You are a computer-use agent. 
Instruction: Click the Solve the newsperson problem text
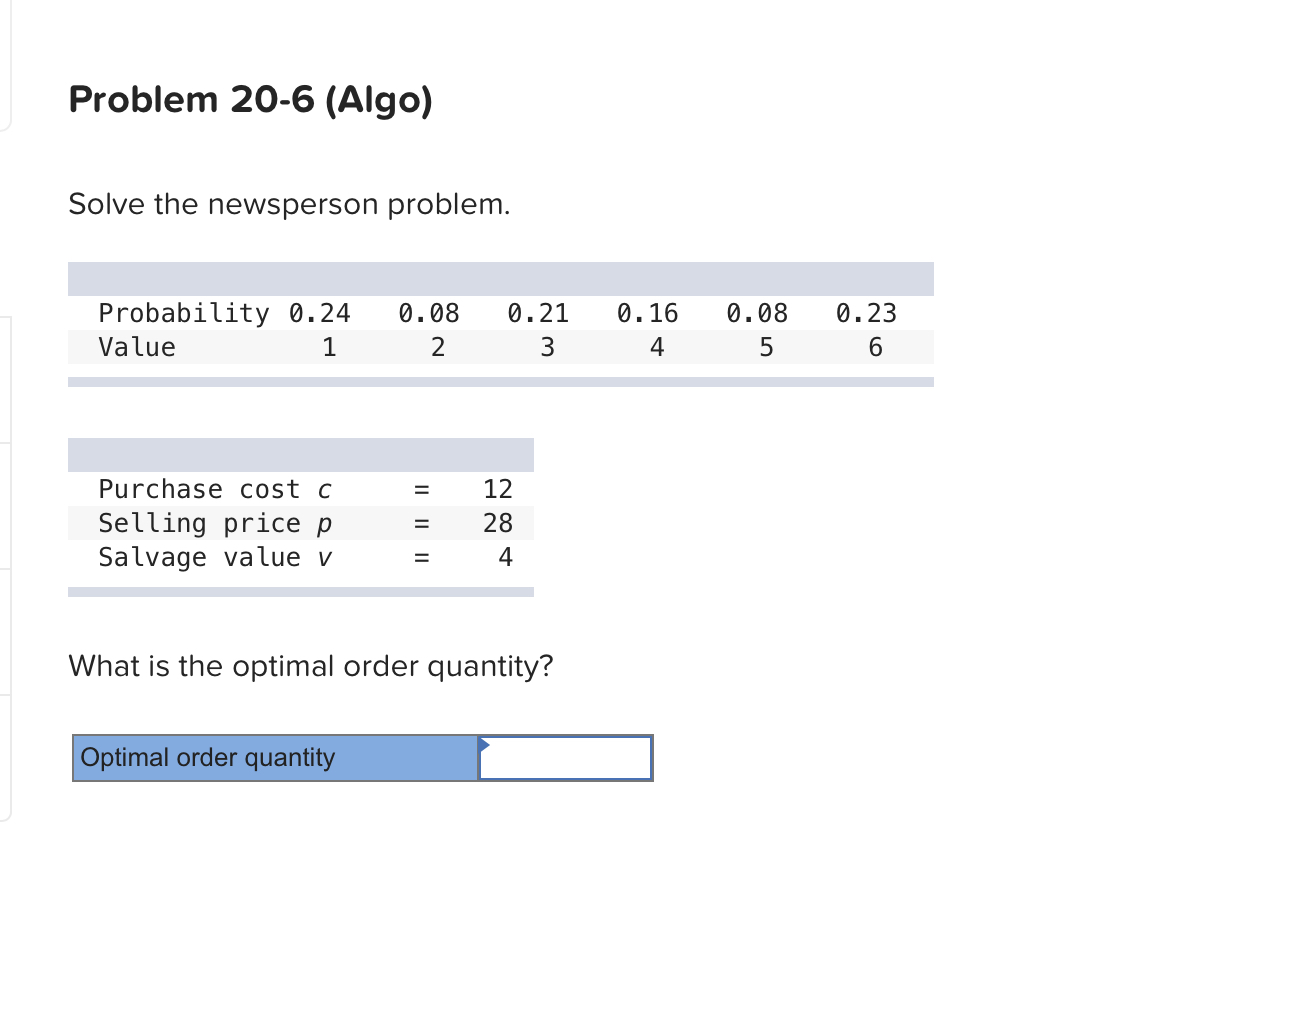[x=289, y=204]
